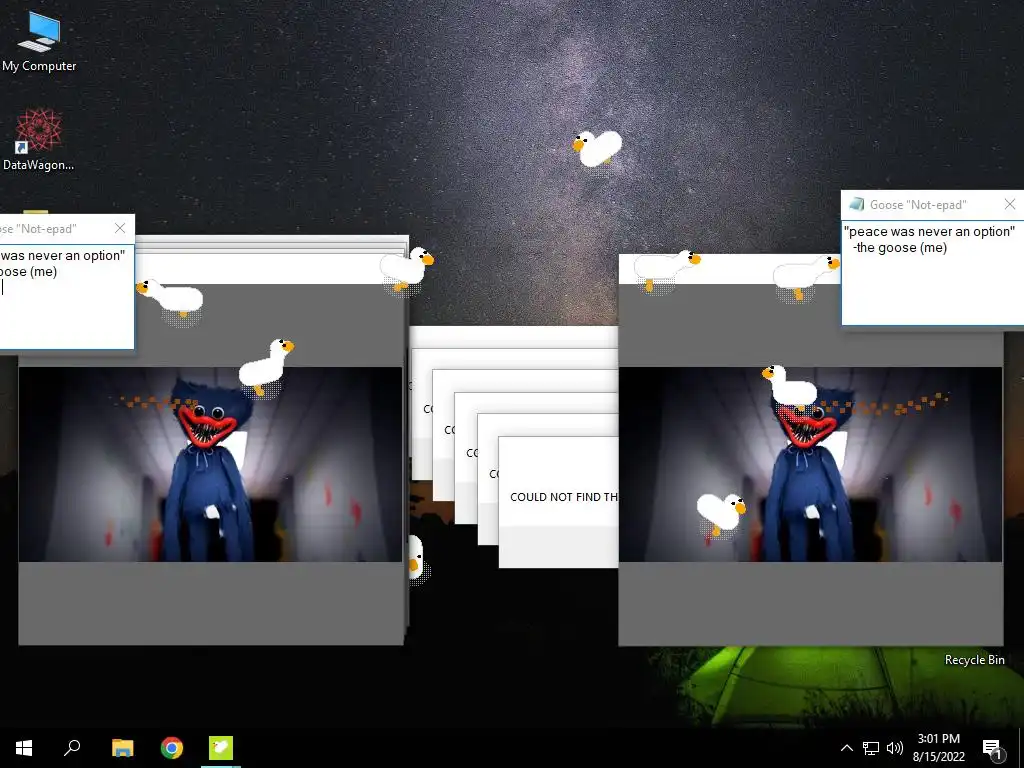The height and width of the screenshot is (768, 1024).
Task: Click the right Goose Not-epad title icon
Action: pos(856,204)
